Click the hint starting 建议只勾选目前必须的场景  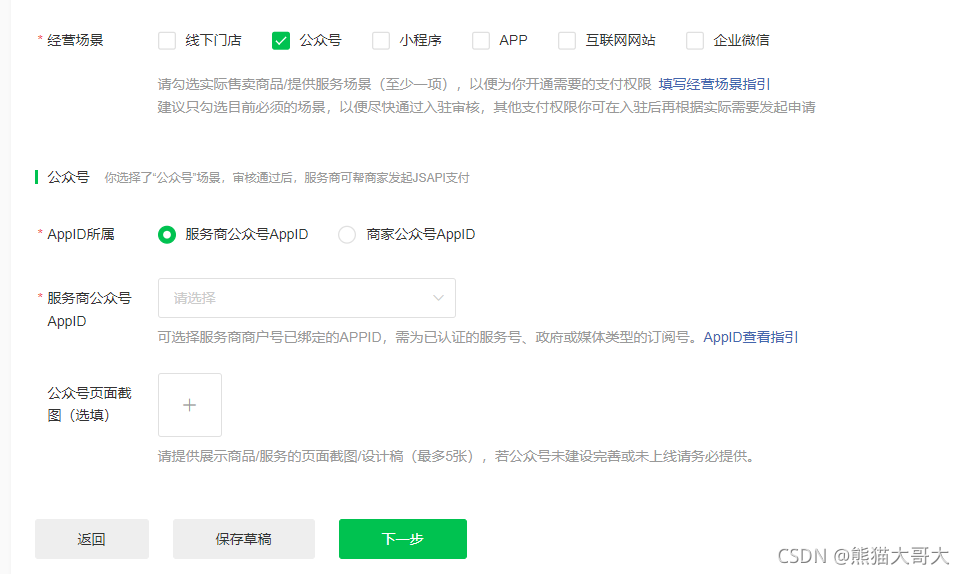tap(486, 108)
